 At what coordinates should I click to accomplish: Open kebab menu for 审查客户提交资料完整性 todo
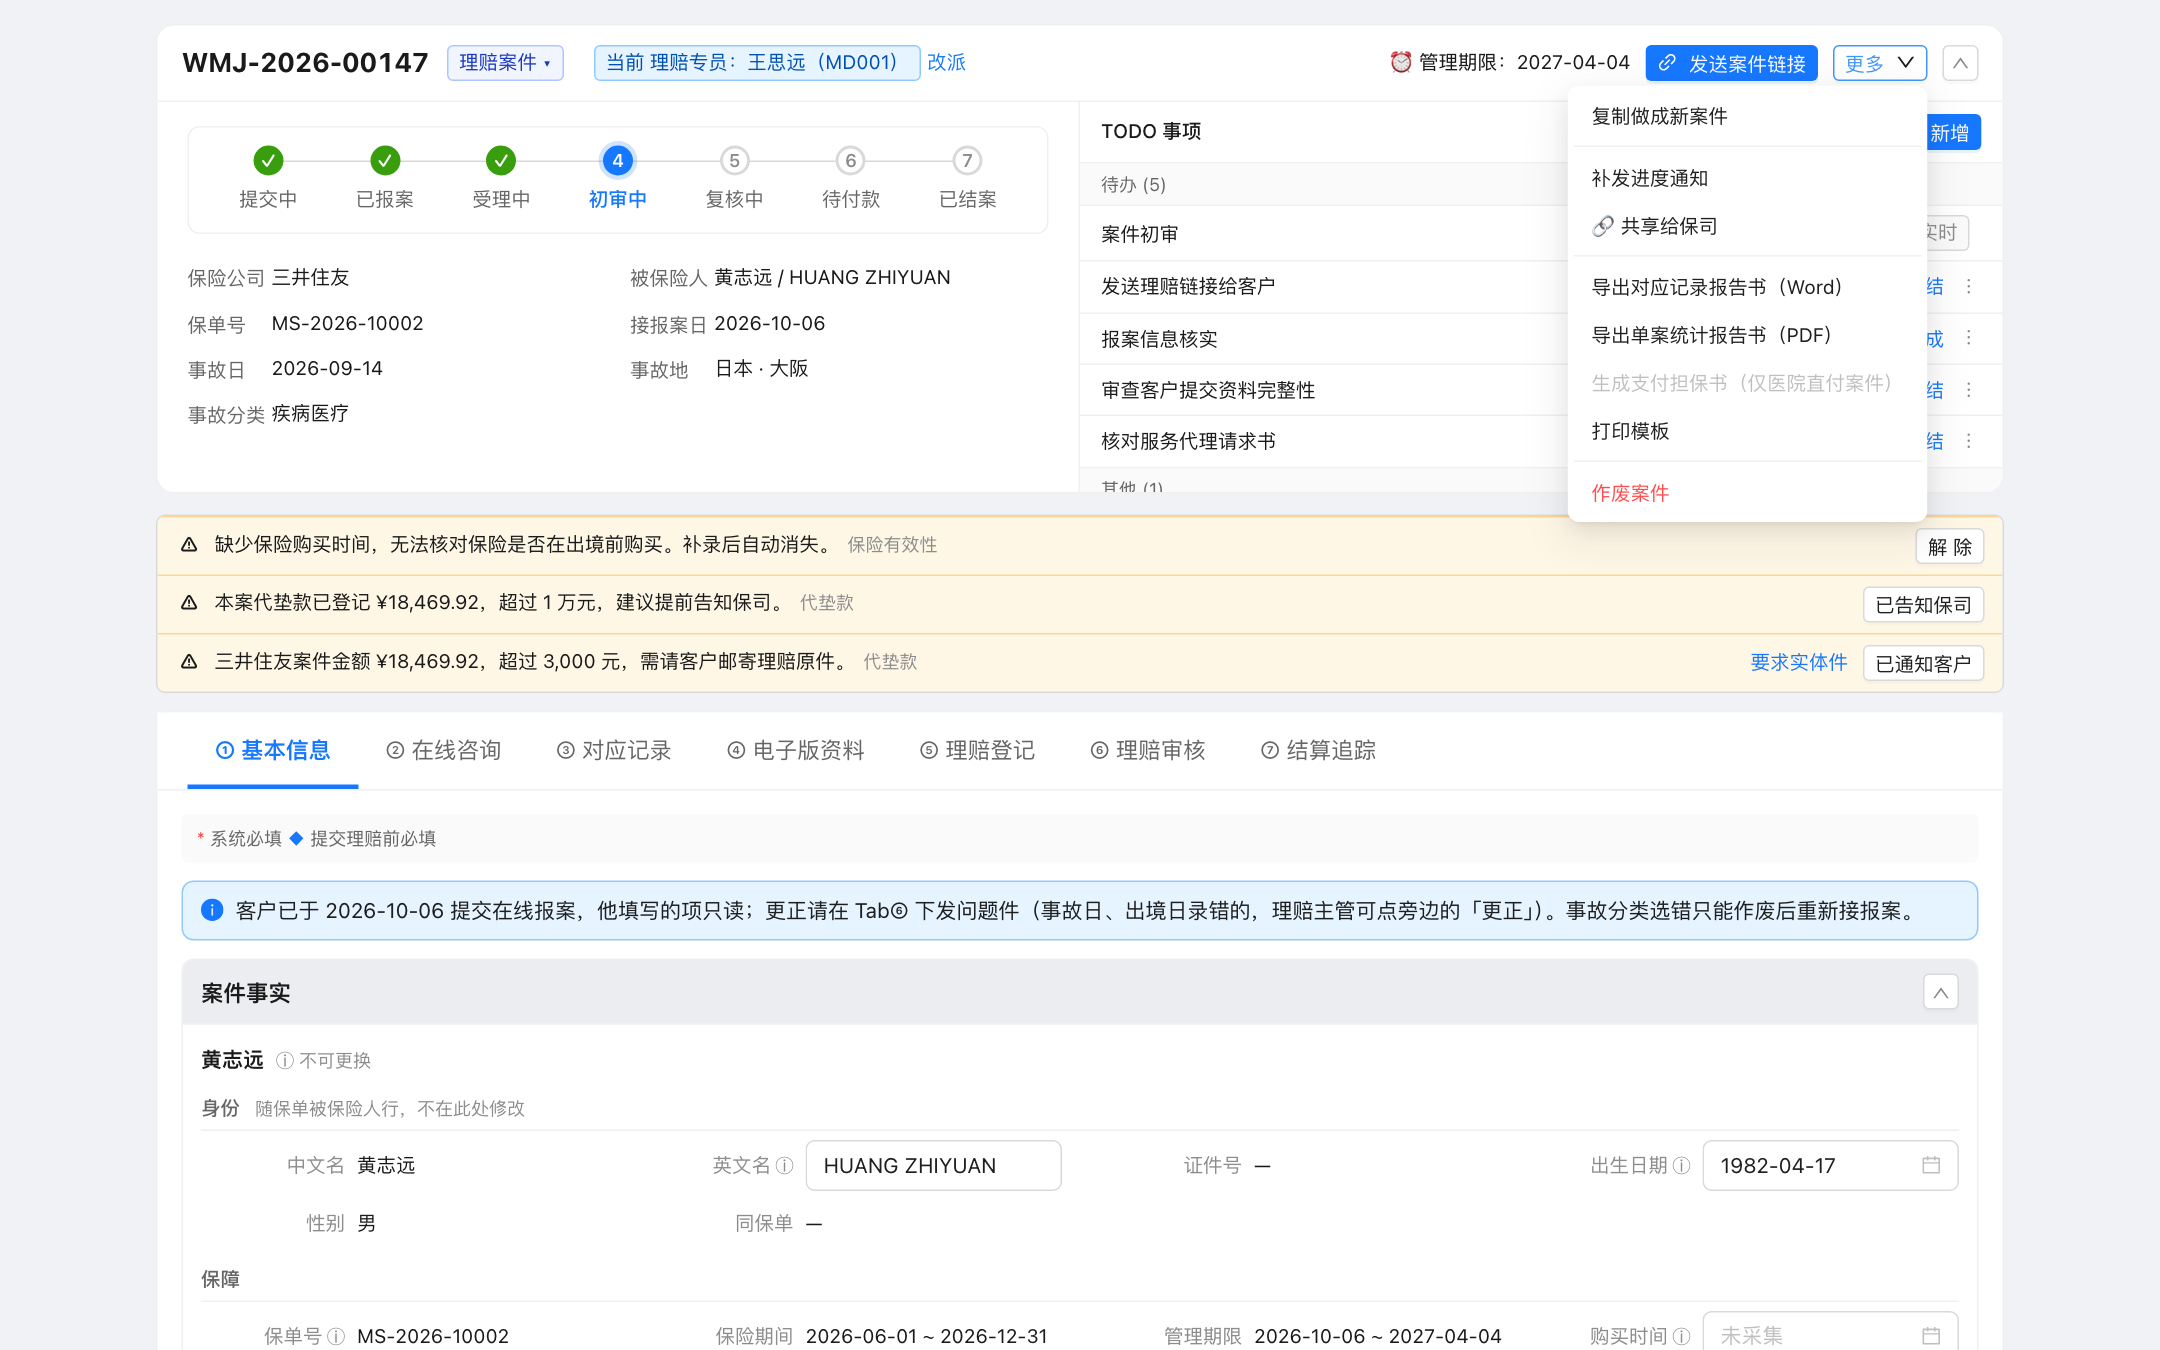[1969, 390]
